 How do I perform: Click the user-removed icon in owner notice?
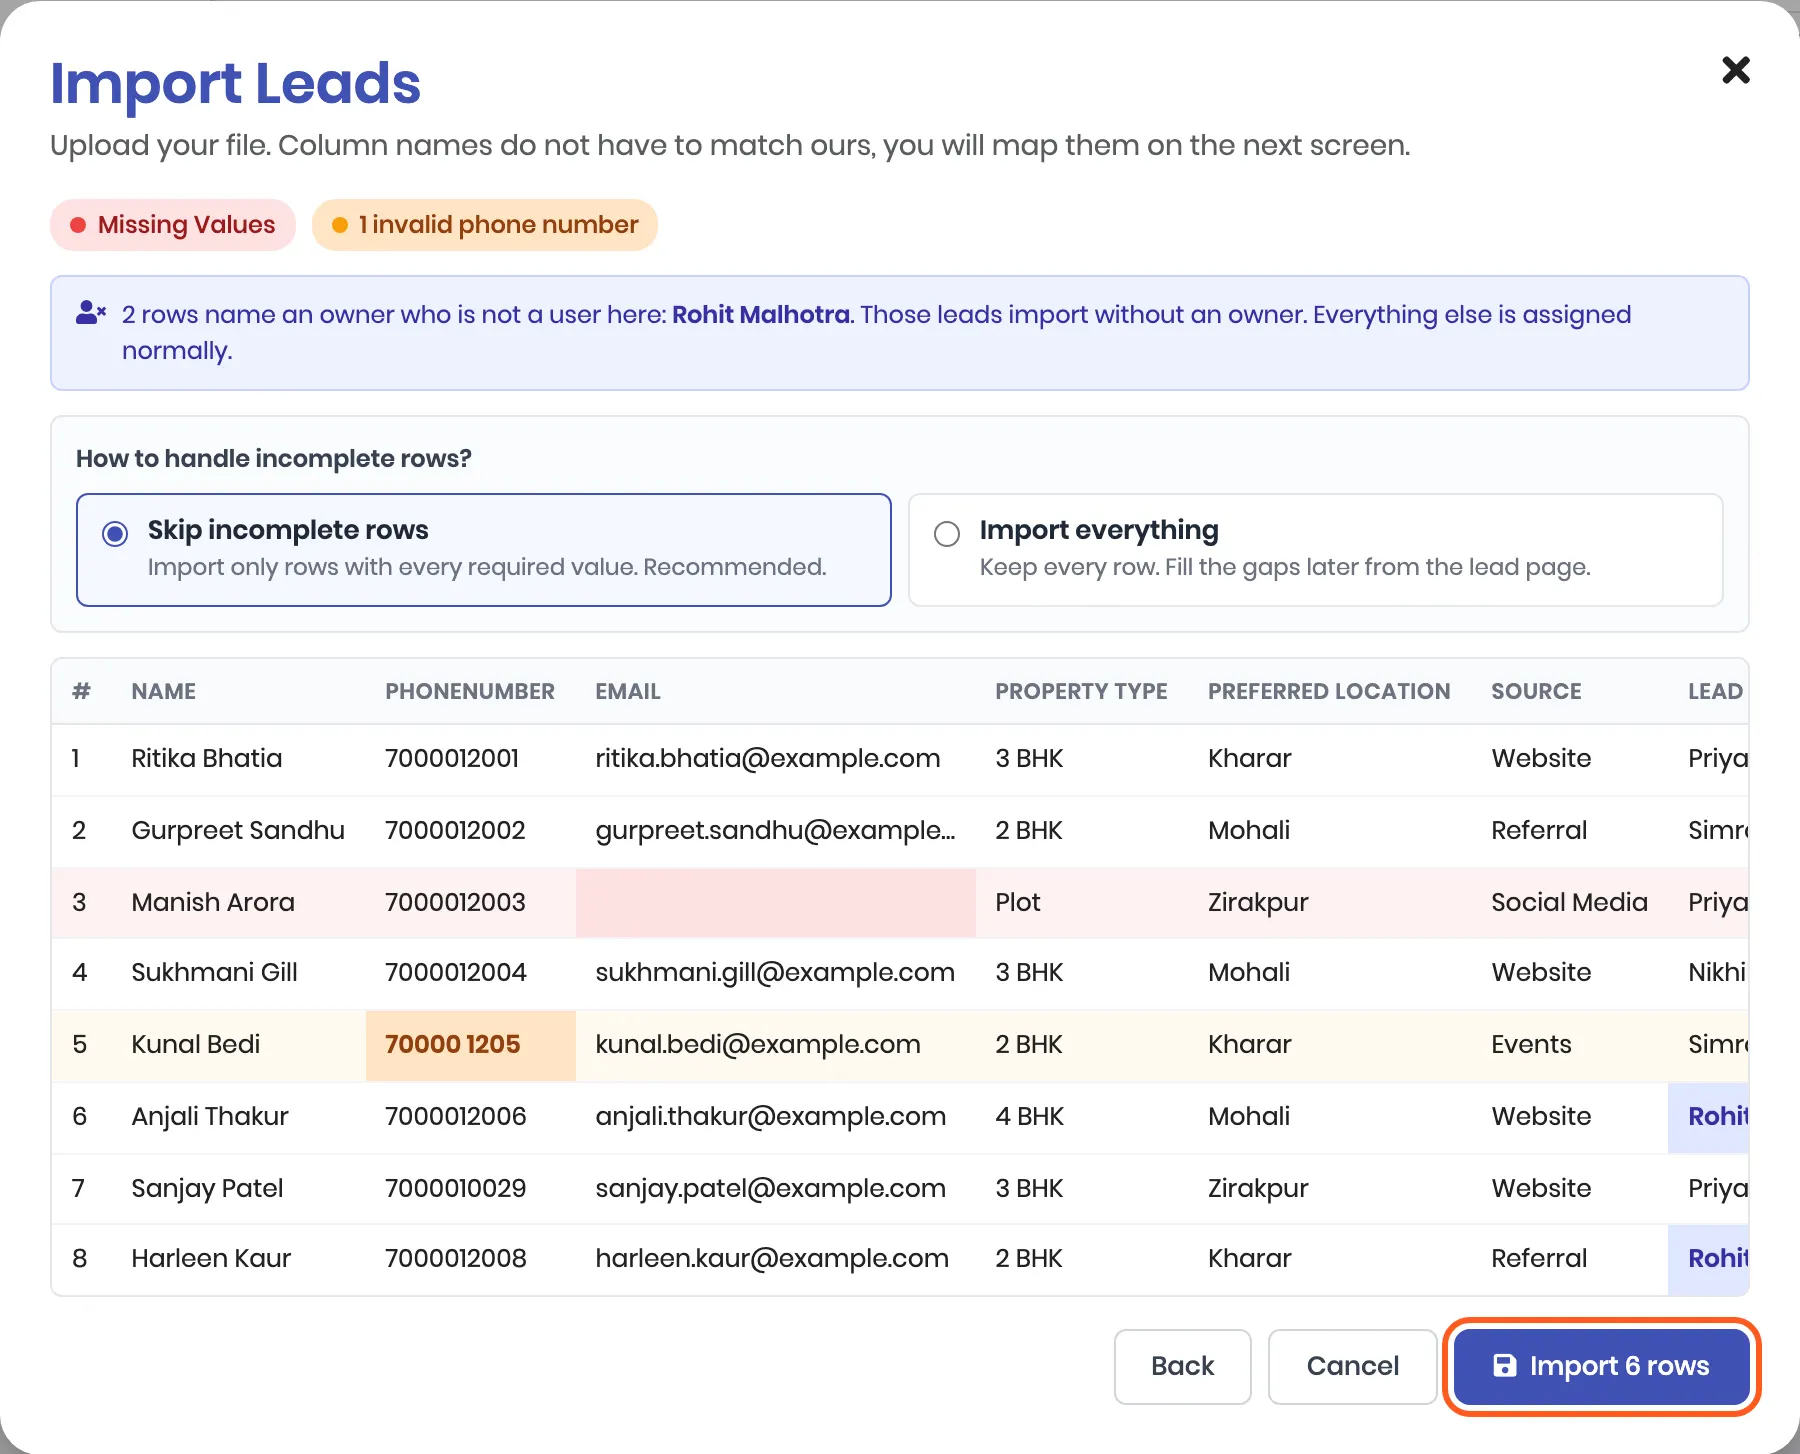click(90, 313)
